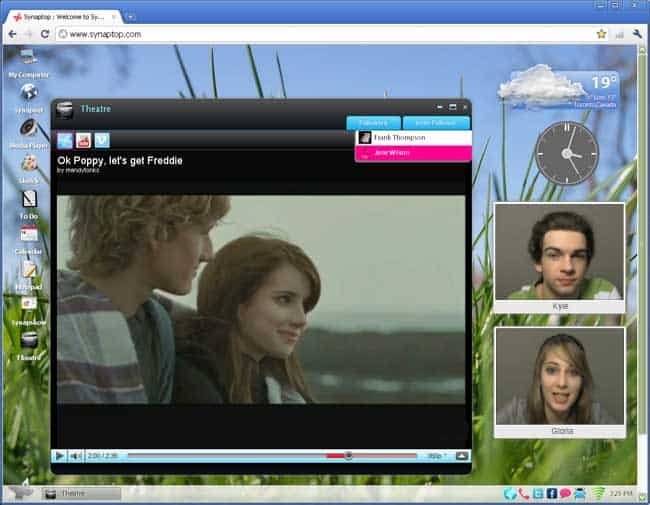Switch to the Theatre taskbar item

(x=81, y=493)
